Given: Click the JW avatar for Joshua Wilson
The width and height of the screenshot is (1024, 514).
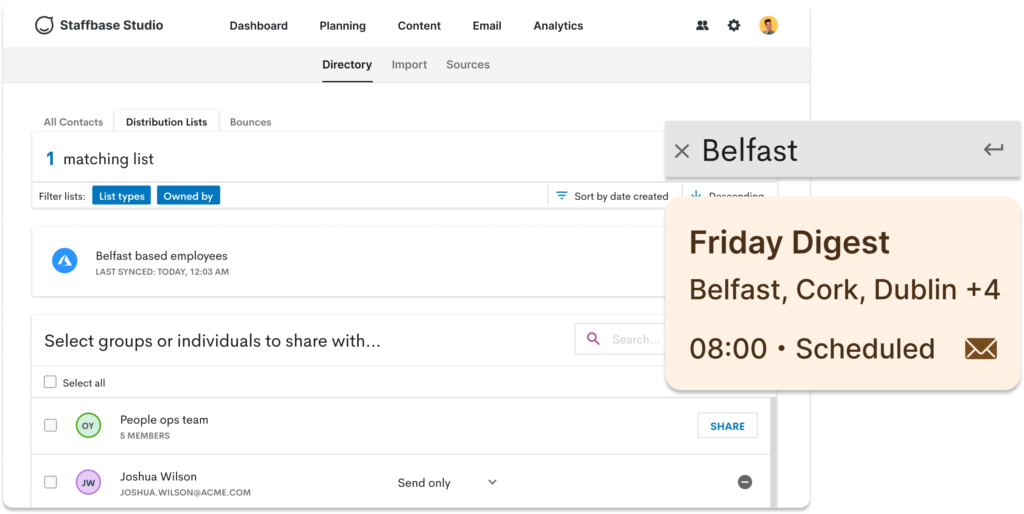Looking at the screenshot, I should [x=88, y=483].
